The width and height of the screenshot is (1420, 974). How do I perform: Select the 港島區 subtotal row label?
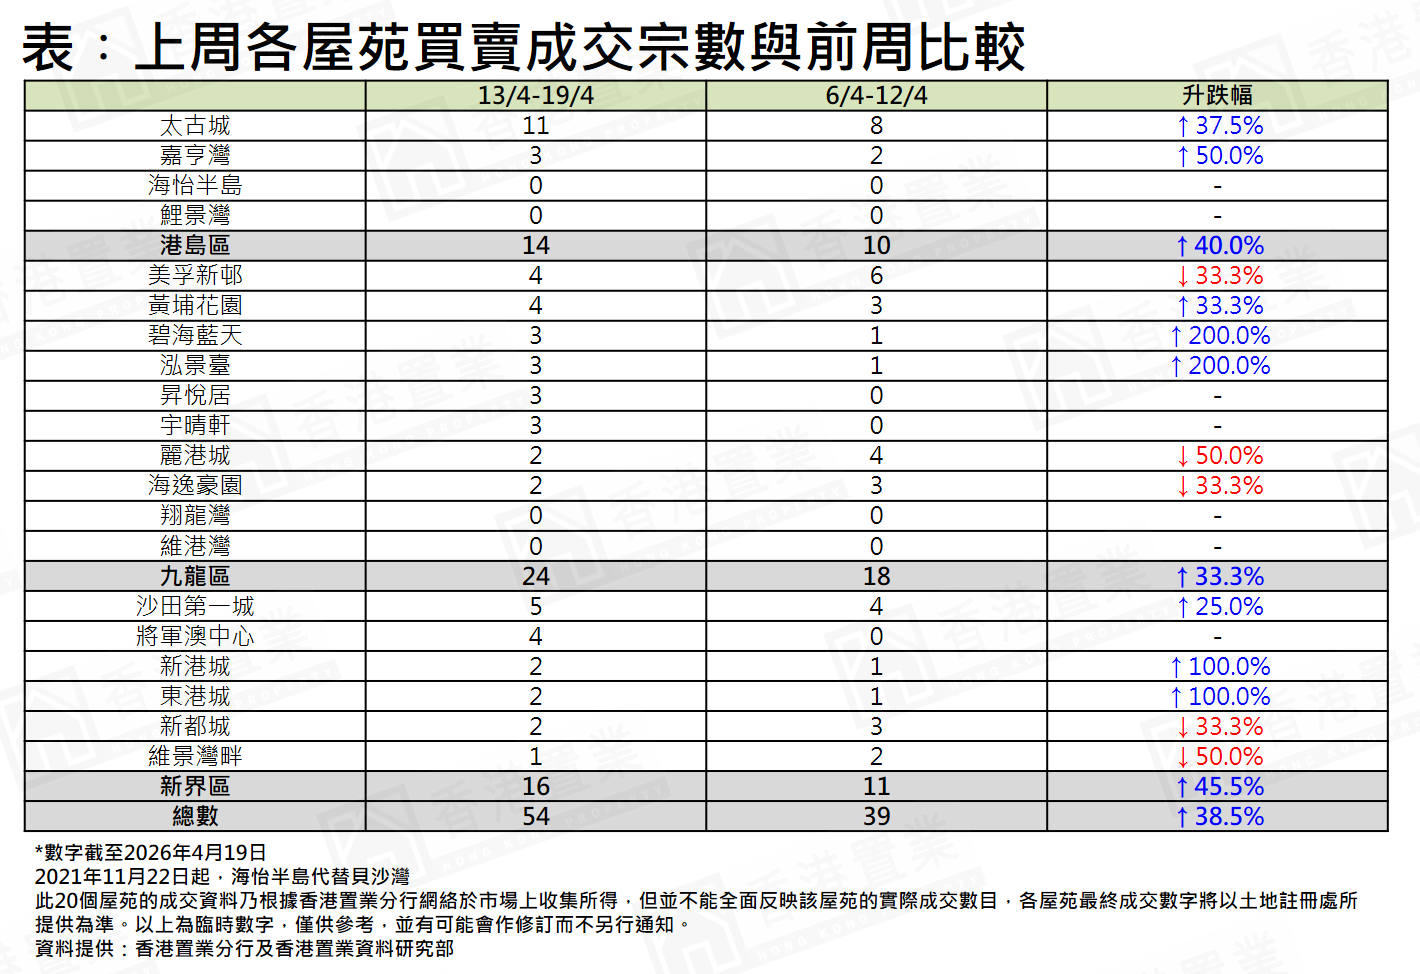pyautogui.click(x=195, y=246)
